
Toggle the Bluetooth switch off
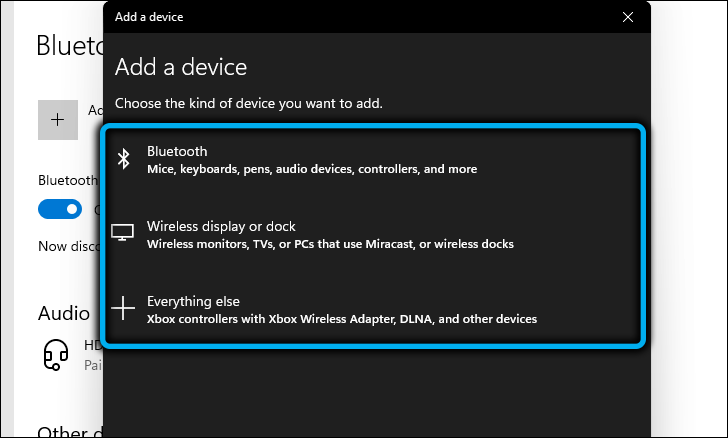point(59,209)
